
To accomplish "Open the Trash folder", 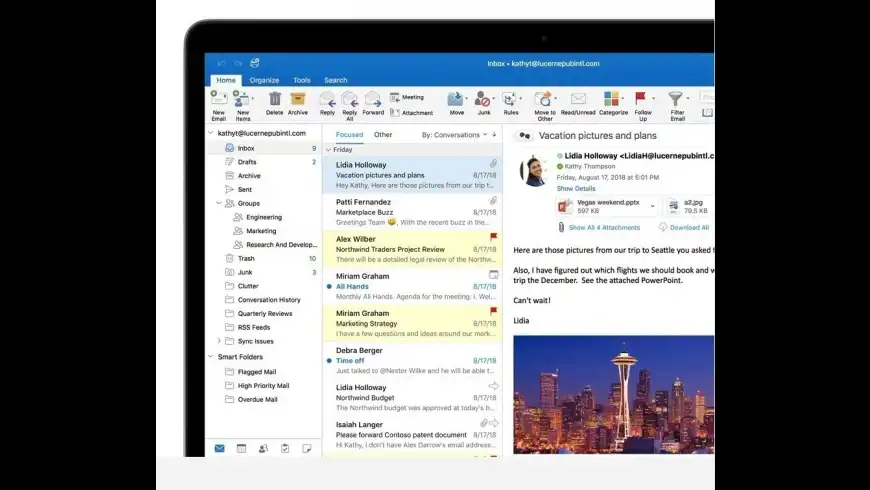I will (264, 259).
